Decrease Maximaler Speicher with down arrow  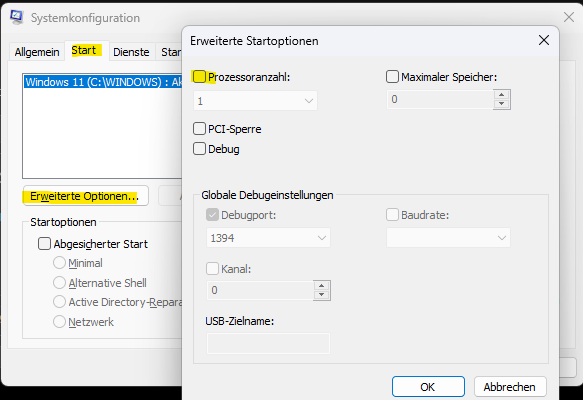(502, 104)
